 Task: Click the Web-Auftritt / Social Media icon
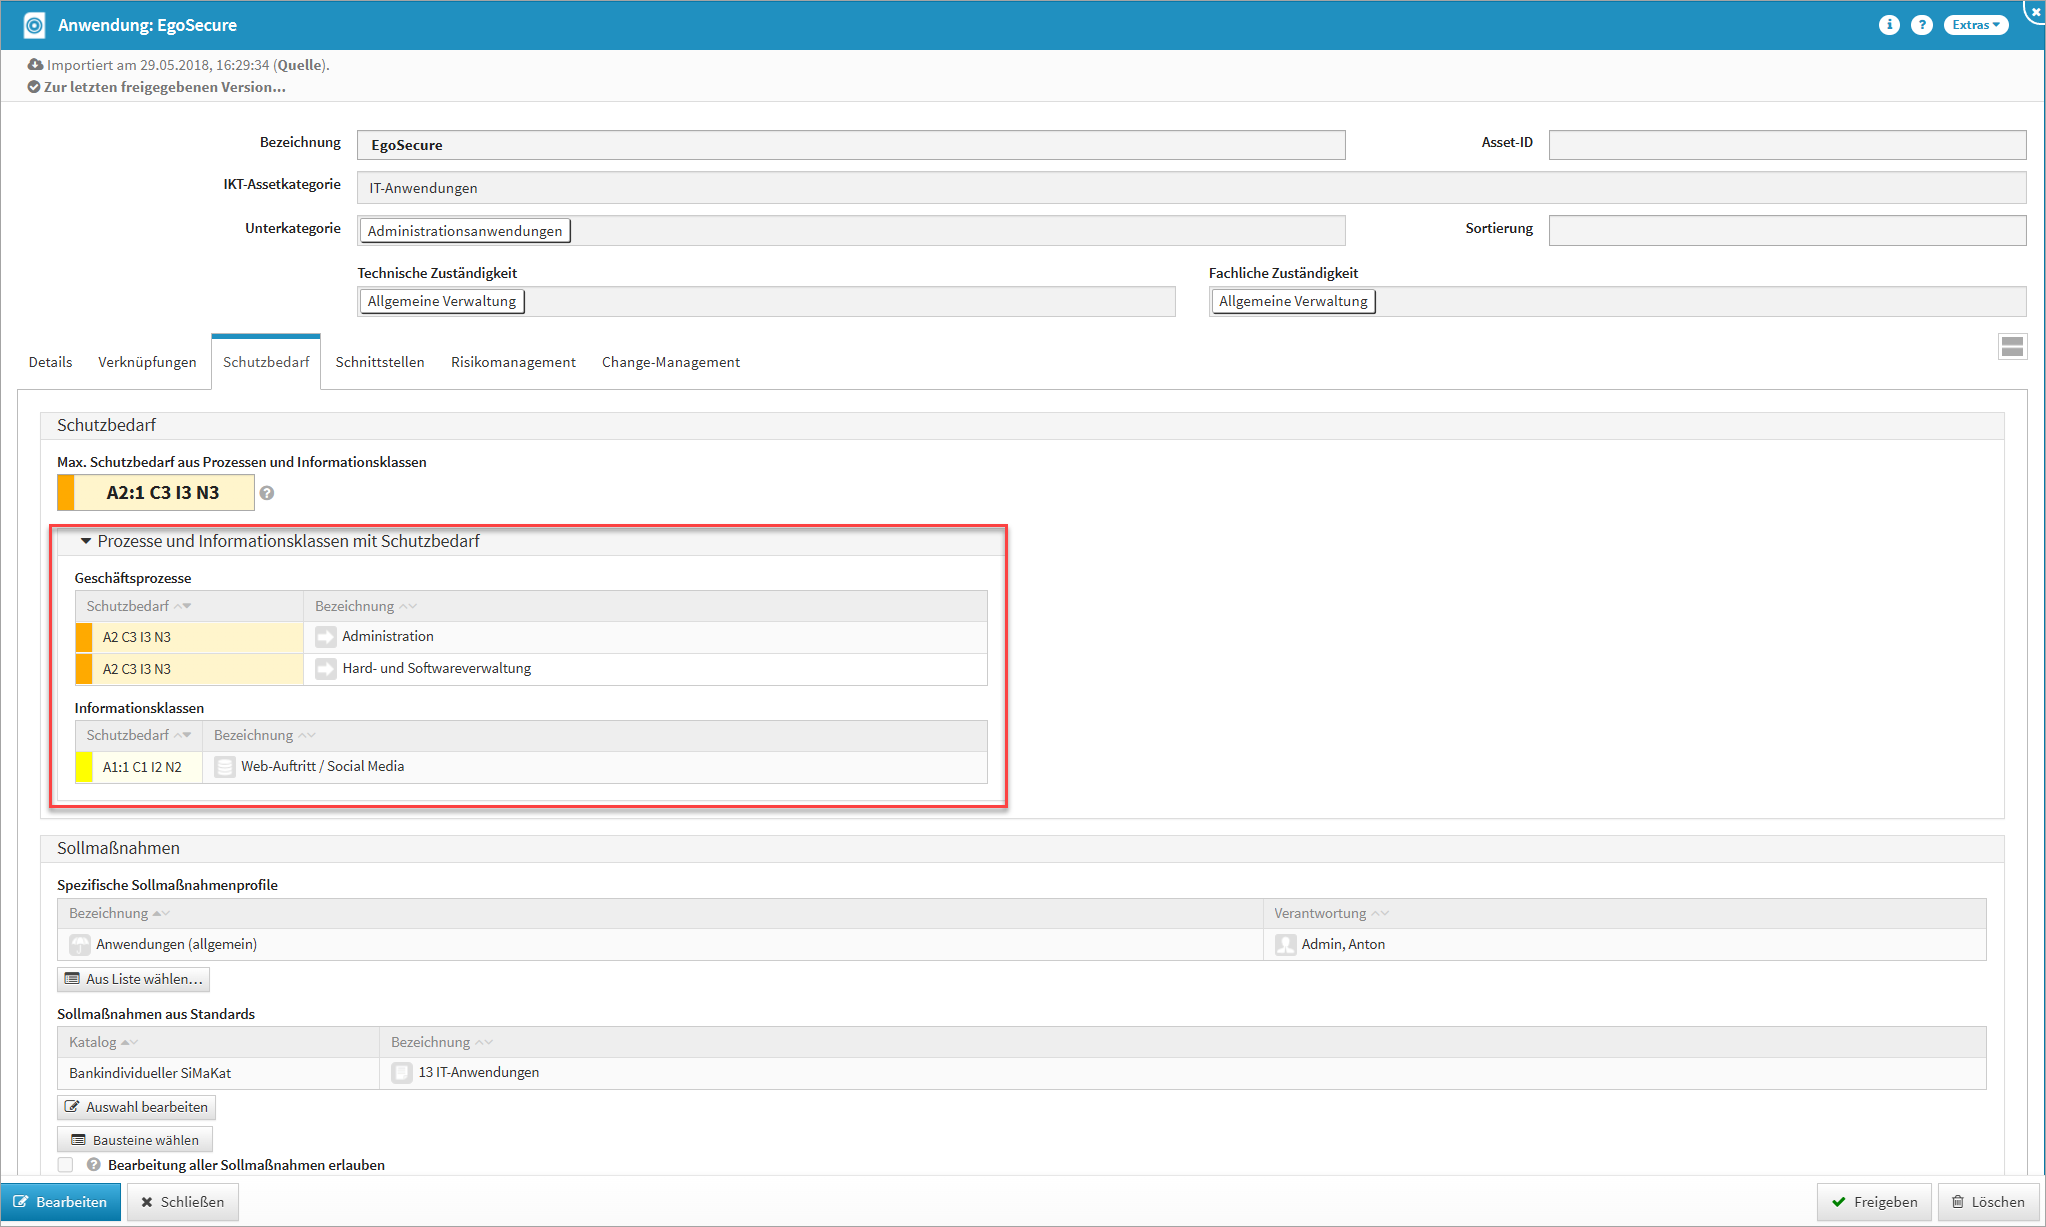coord(225,767)
